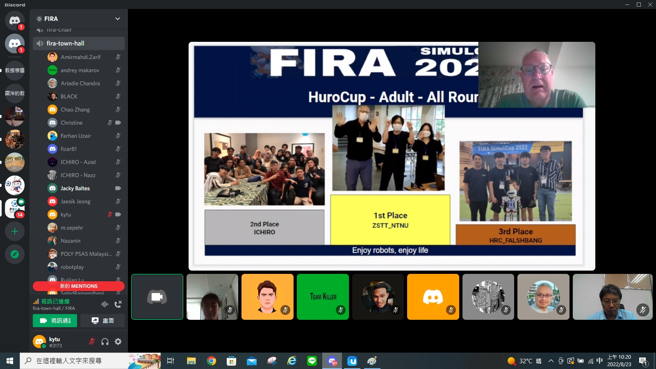Image resolution: width=656 pixels, height=369 pixels.
Task: Open Microsoft Store from taskbar
Action: (231, 361)
